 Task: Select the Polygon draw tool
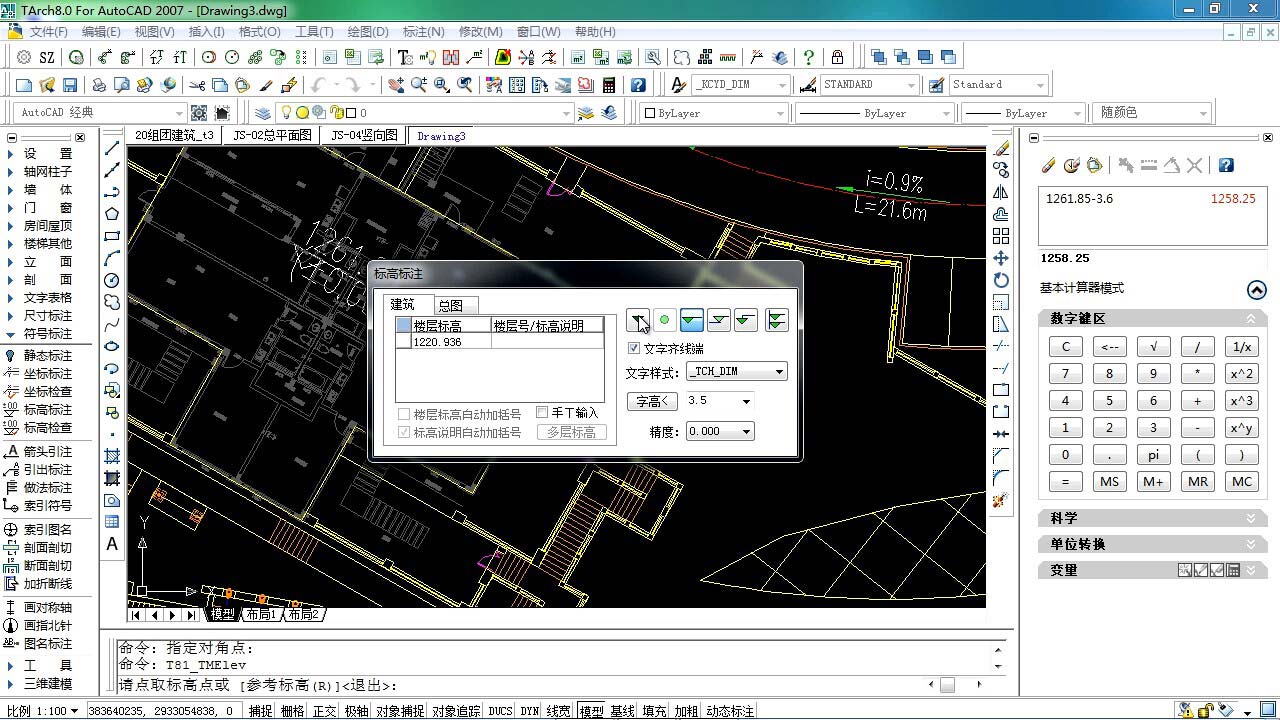click(112, 214)
